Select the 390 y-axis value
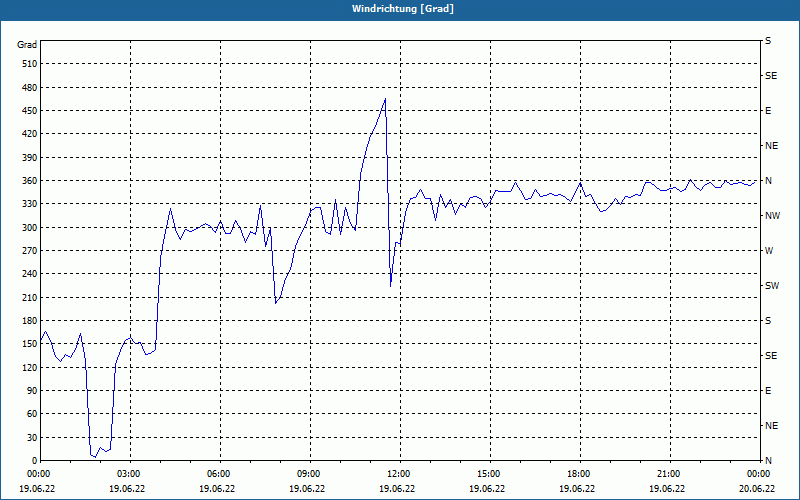This screenshot has width=800, height=500. tap(30, 157)
